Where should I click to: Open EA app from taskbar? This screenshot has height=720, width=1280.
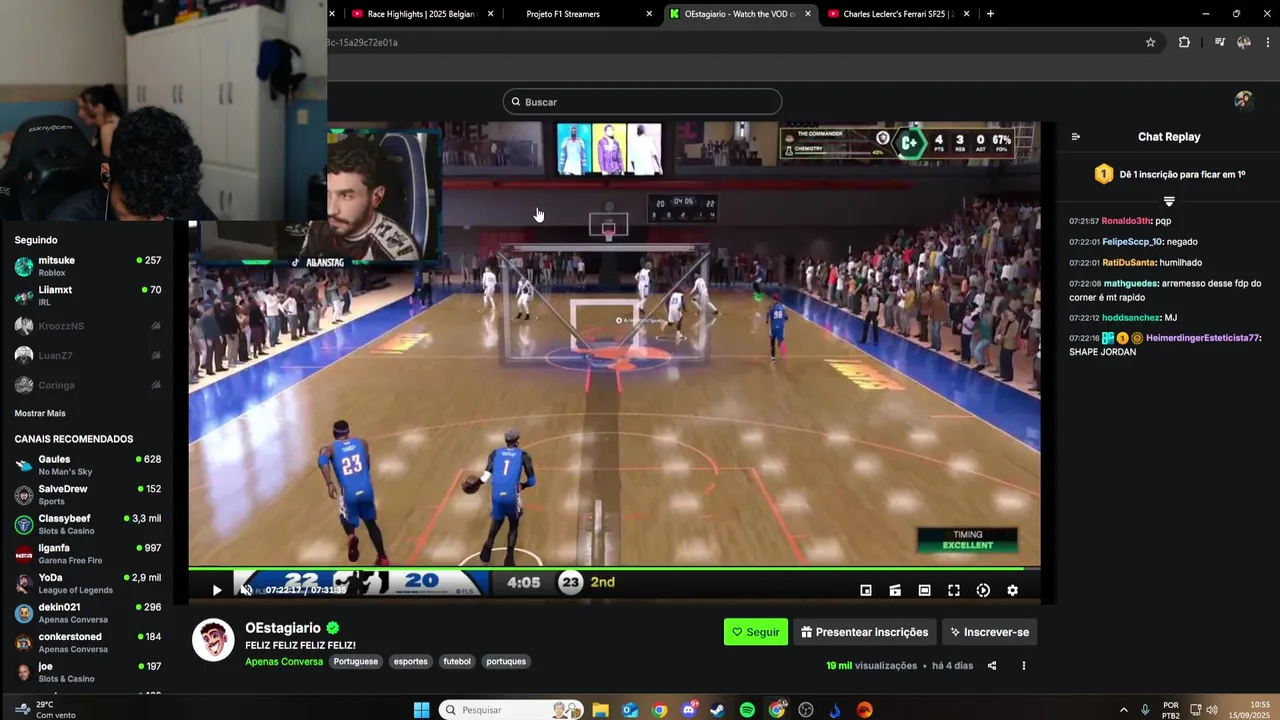pos(865,710)
